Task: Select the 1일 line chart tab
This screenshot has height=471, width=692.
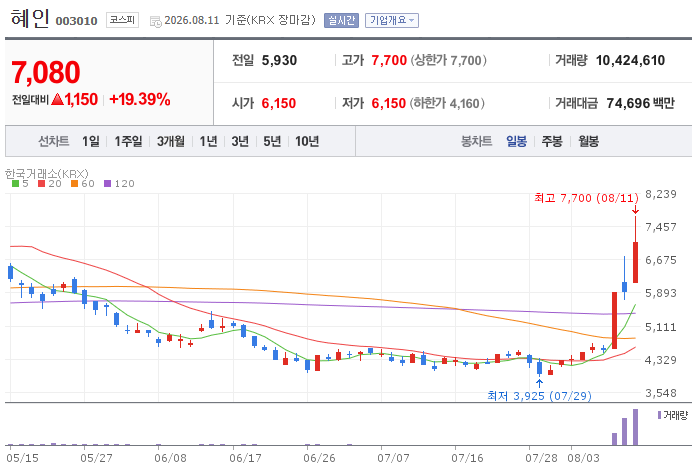Action: point(90,141)
